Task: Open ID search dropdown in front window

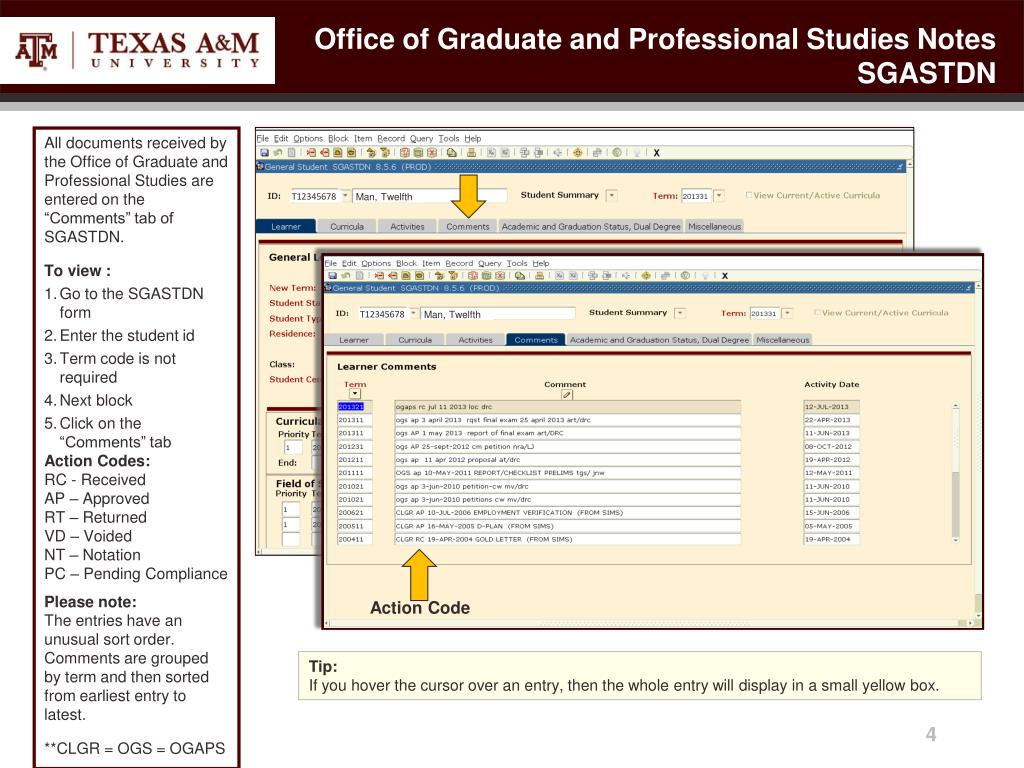Action: tap(413, 313)
